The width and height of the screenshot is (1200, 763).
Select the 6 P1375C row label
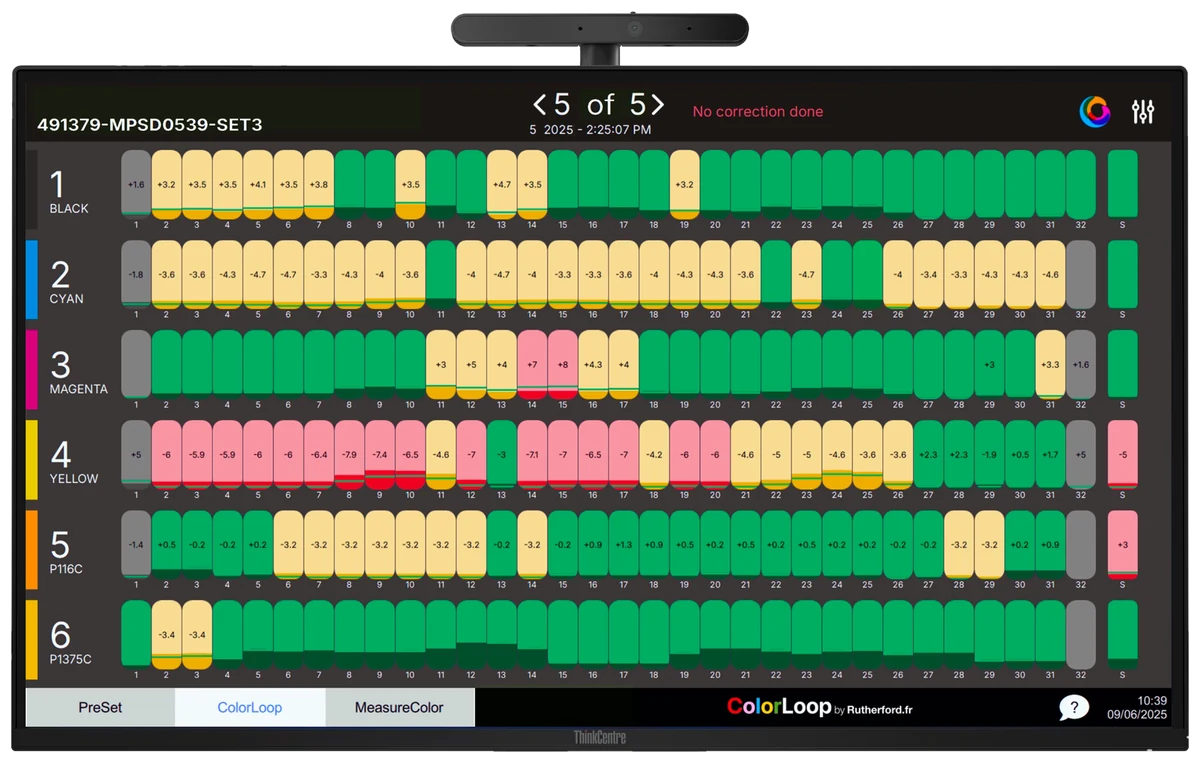[x=71, y=642]
